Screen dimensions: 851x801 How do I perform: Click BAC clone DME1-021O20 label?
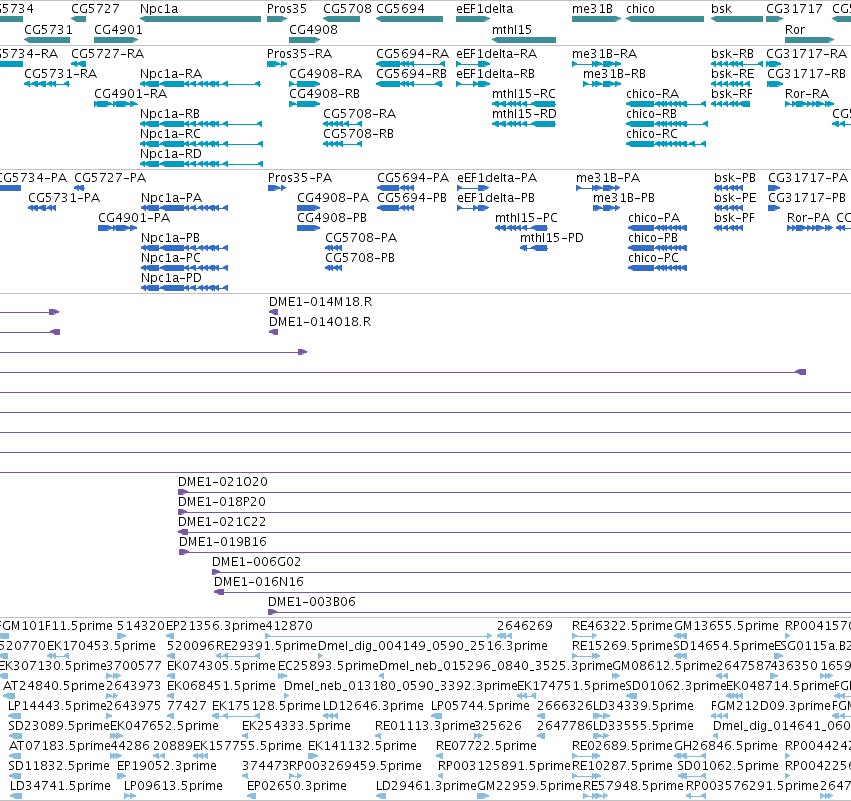click(x=223, y=482)
